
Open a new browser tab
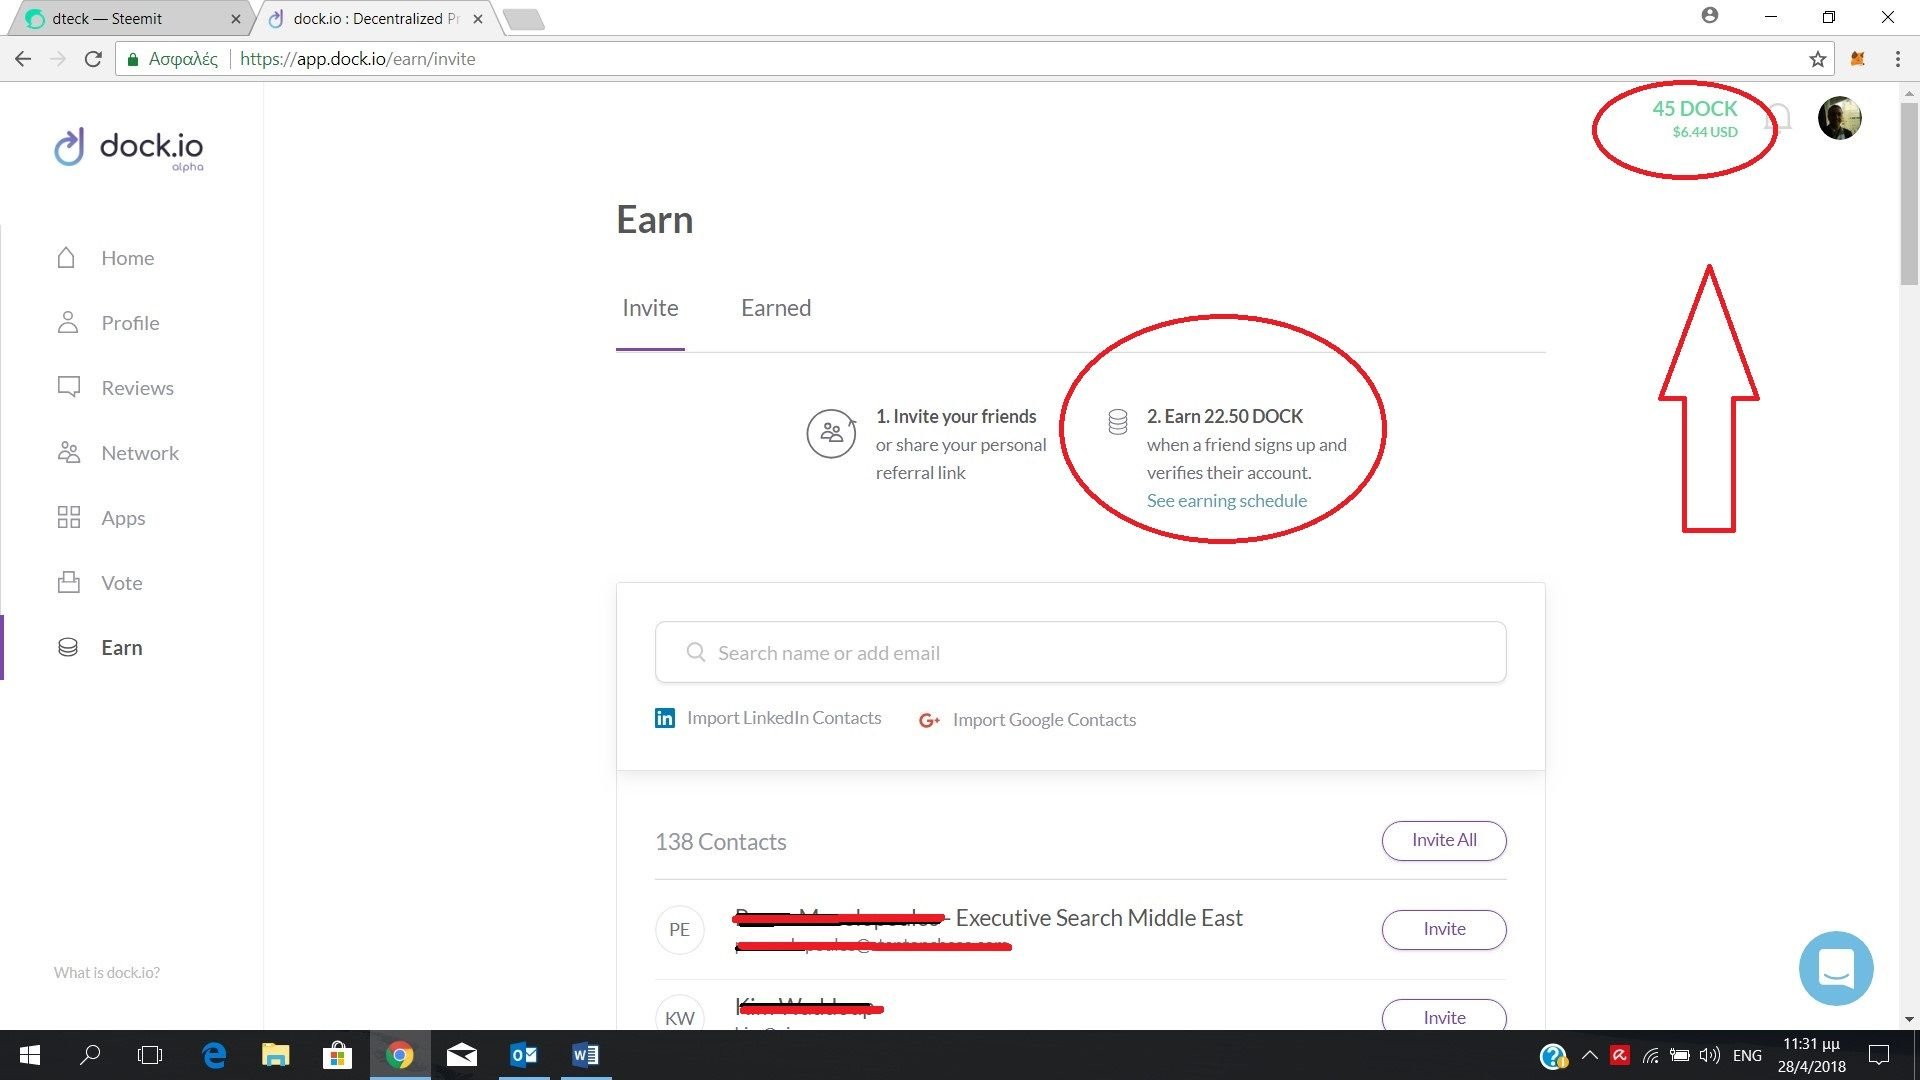[522, 19]
